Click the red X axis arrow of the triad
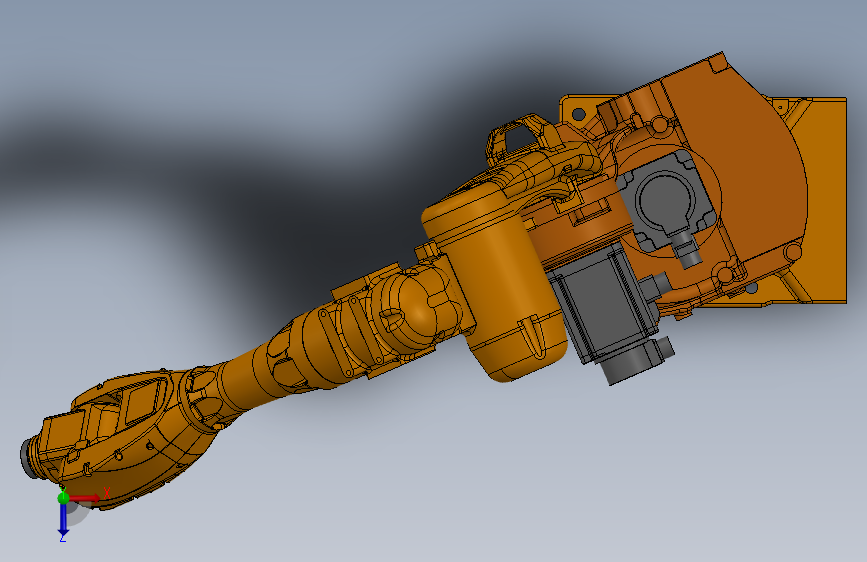Viewport: 867px width, 562px height. click(x=86, y=498)
